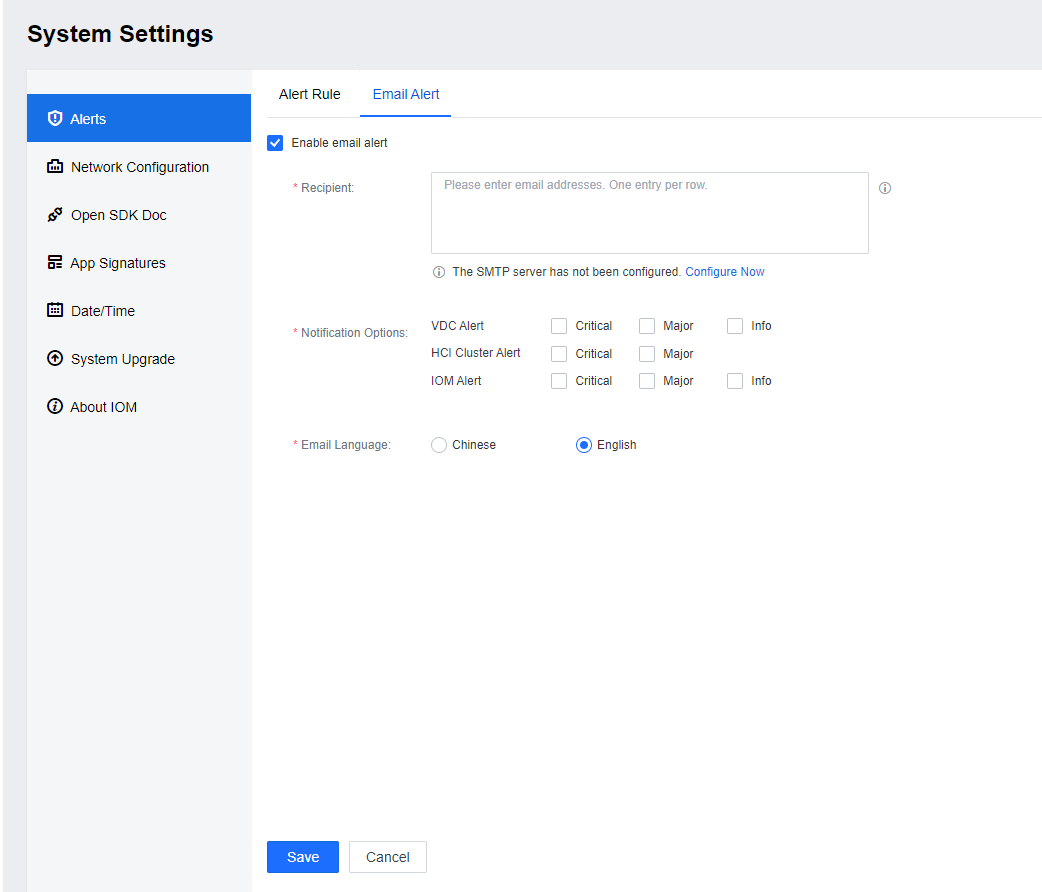Check Info for IOM Alert
The height and width of the screenshot is (892, 1042).
[735, 381]
